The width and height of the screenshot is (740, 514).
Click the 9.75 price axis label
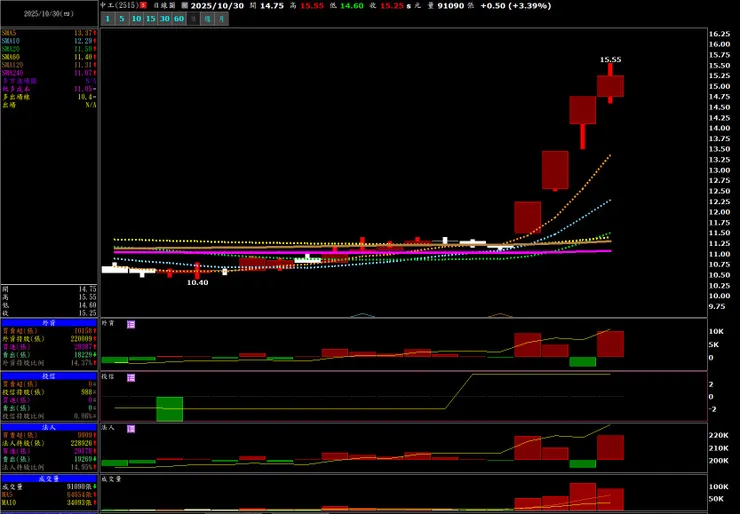pyautogui.click(x=717, y=306)
